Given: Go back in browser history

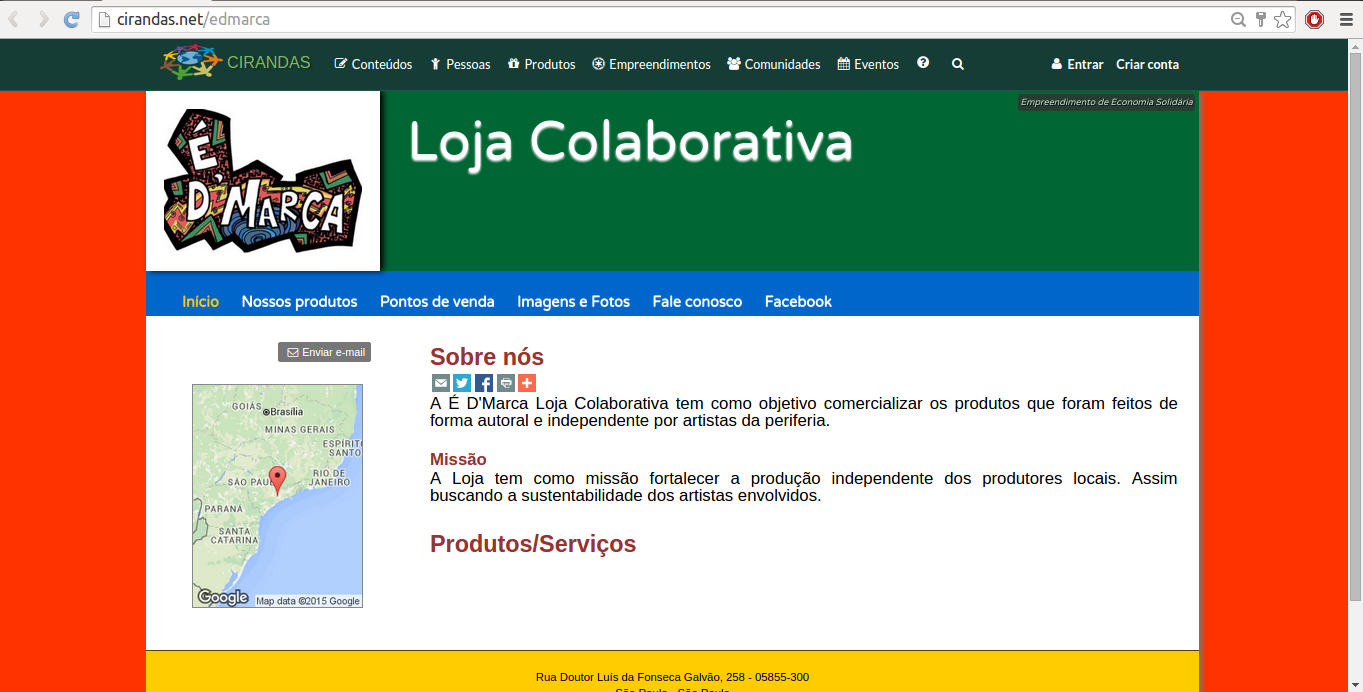Looking at the screenshot, I should tap(14, 19).
